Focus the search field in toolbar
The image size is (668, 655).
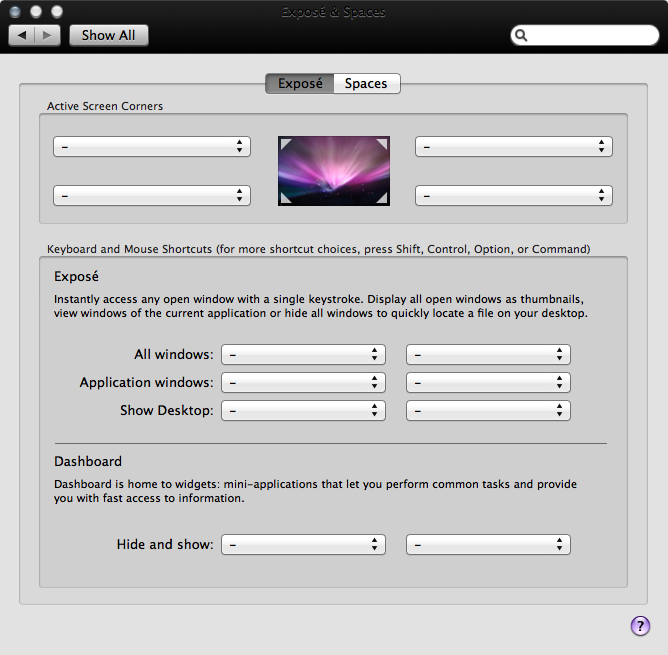pyautogui.click(x=584, y=35)
